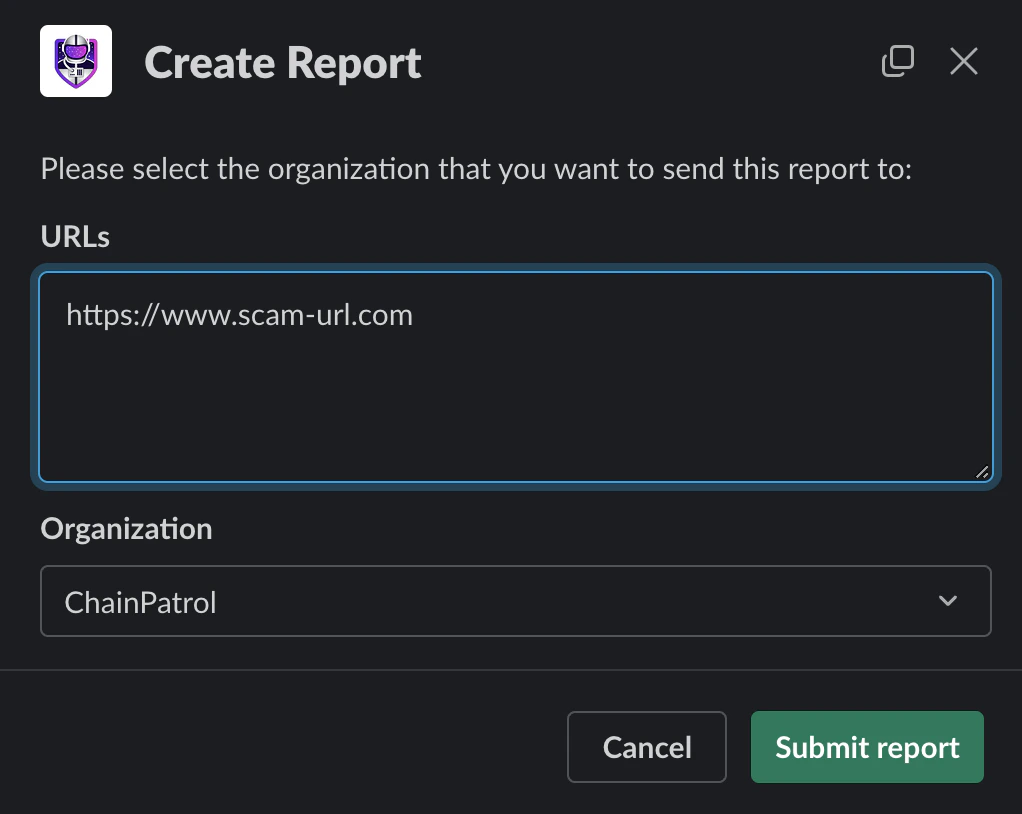Click the scam-url.com text in the URL field
This screenshot has height=814, width=1022.
(x=239, y=315)
